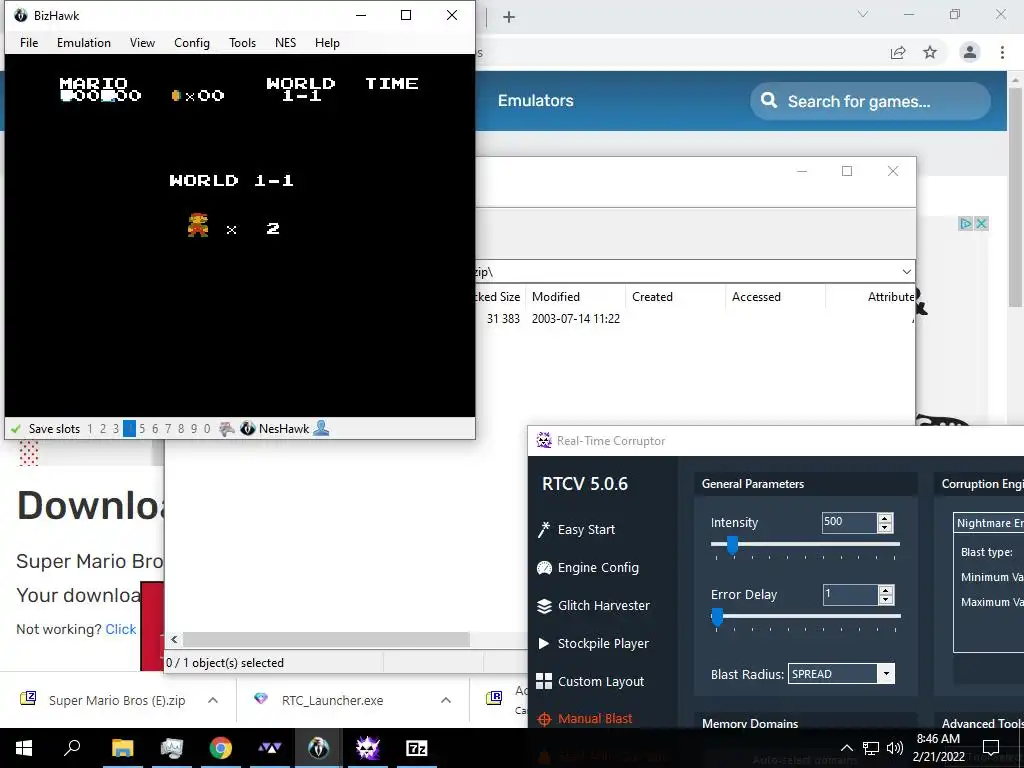Open Glitch Harvester in RTC
1024x768 pixels.
(603, 605)
